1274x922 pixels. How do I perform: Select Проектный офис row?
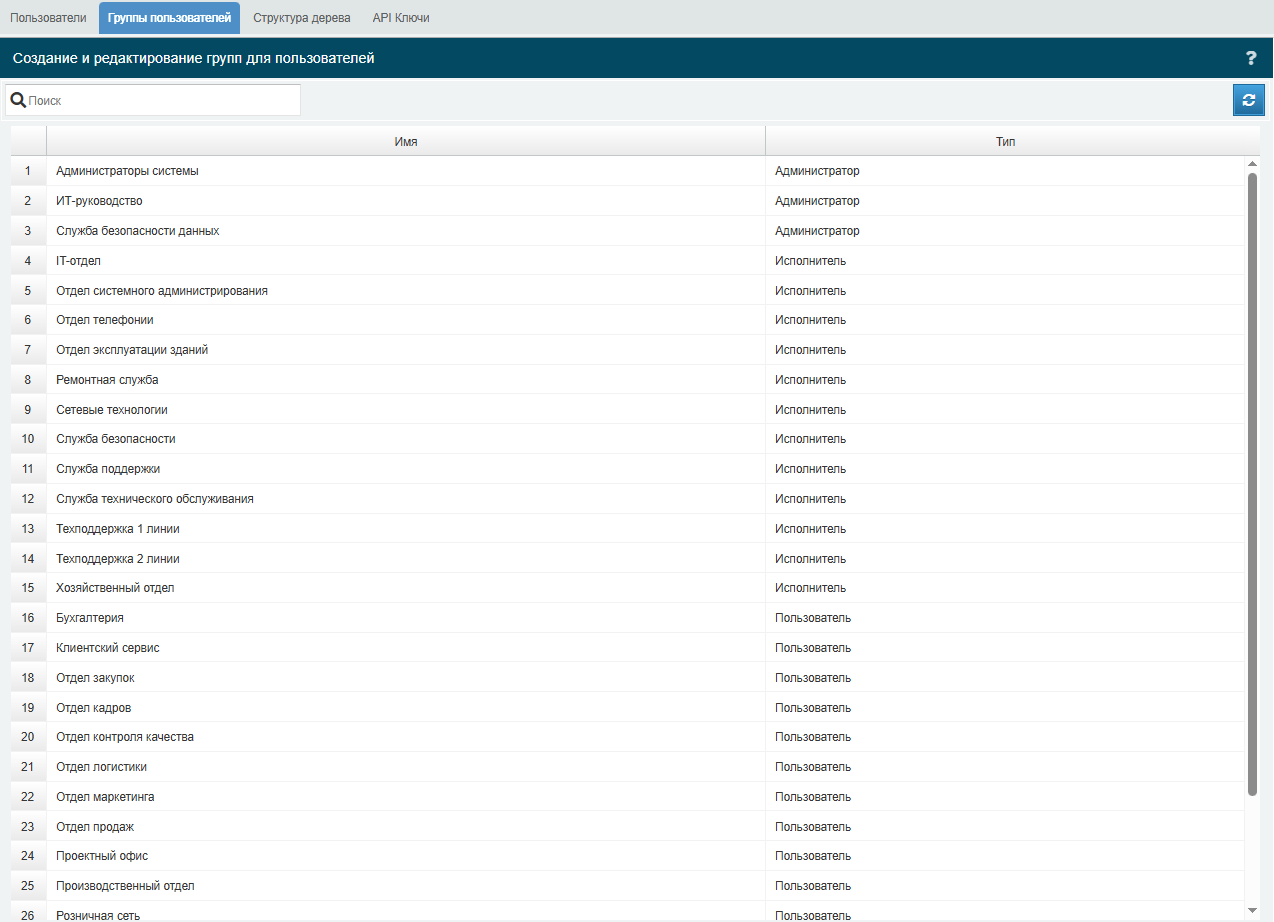[x=628, y=856]
